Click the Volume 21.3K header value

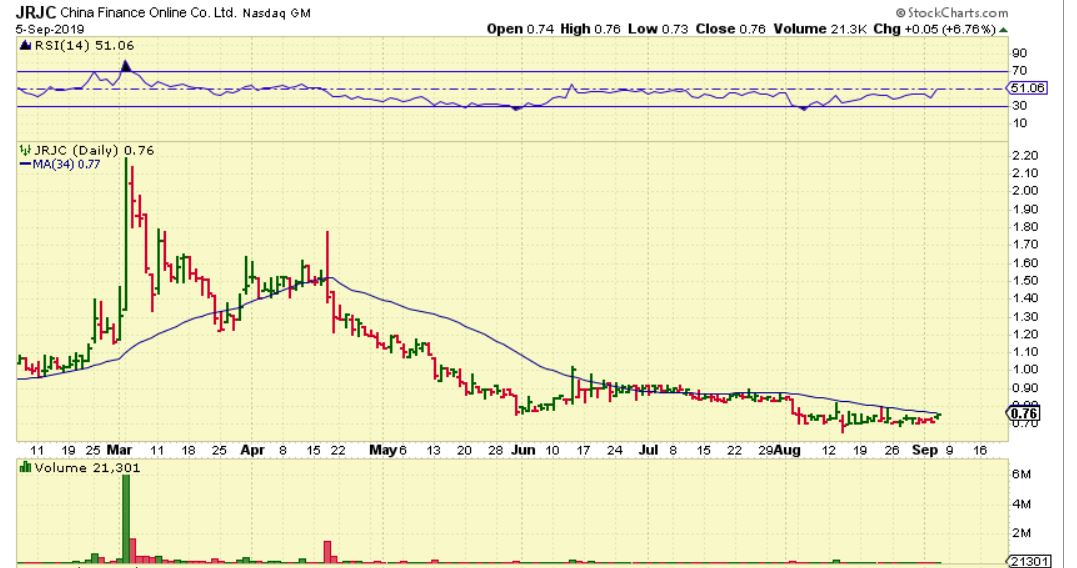(819, 30)
